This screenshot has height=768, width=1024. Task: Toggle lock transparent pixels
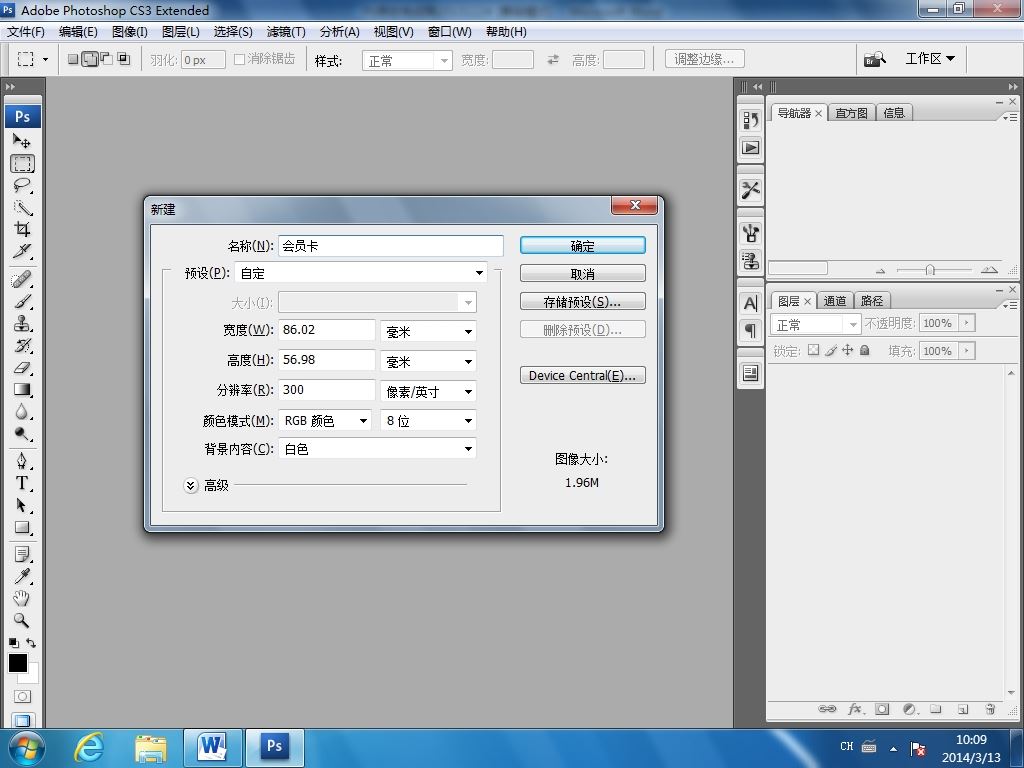(813, 350)
